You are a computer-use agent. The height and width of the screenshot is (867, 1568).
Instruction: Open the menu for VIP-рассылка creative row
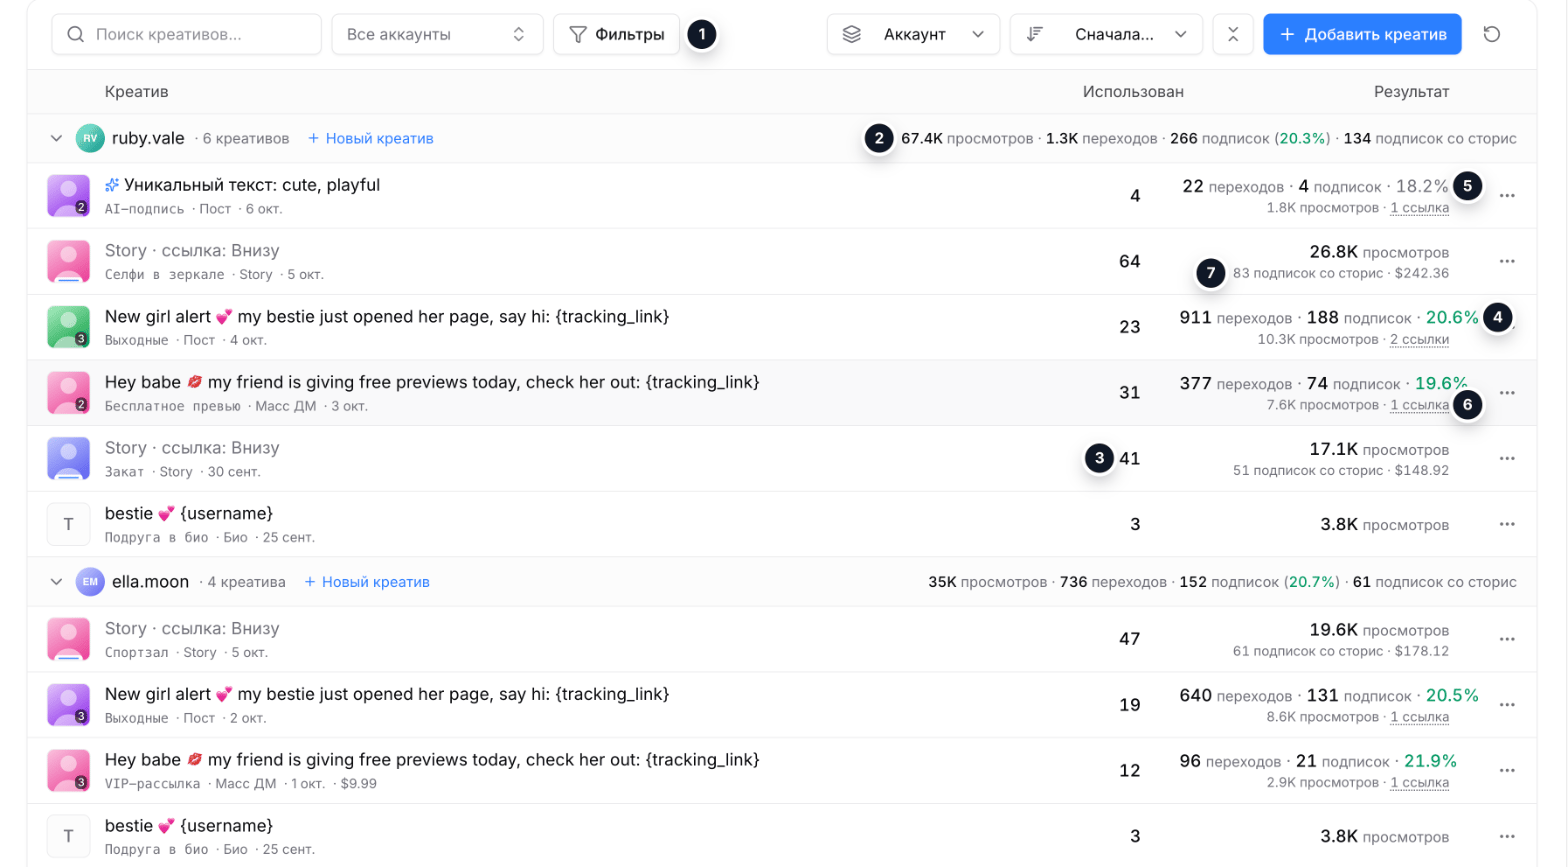point(1507,771)
